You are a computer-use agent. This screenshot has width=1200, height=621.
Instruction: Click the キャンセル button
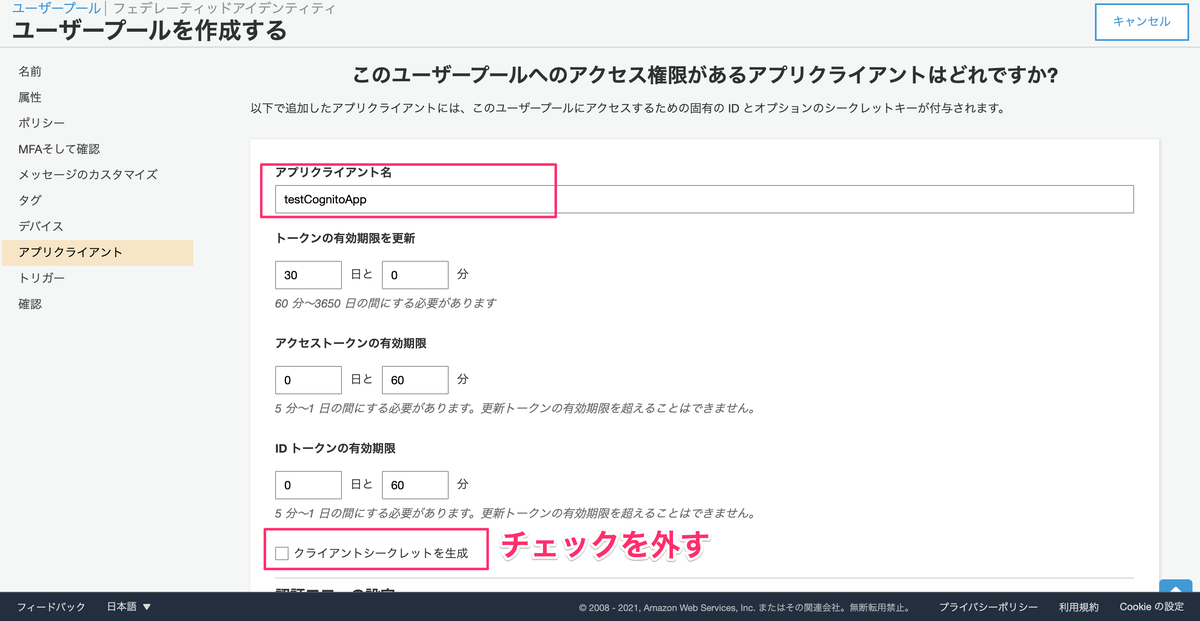[x=1141, y=22]
